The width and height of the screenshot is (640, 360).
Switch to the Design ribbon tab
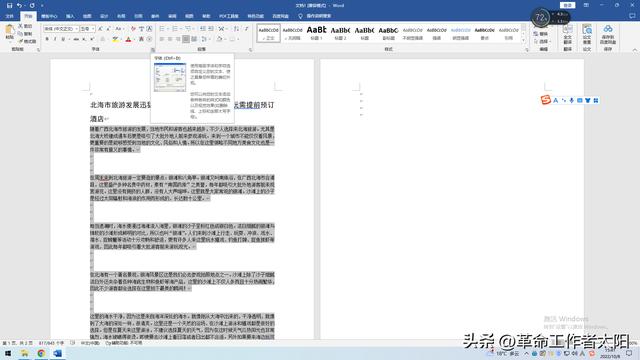coord(104,16)
